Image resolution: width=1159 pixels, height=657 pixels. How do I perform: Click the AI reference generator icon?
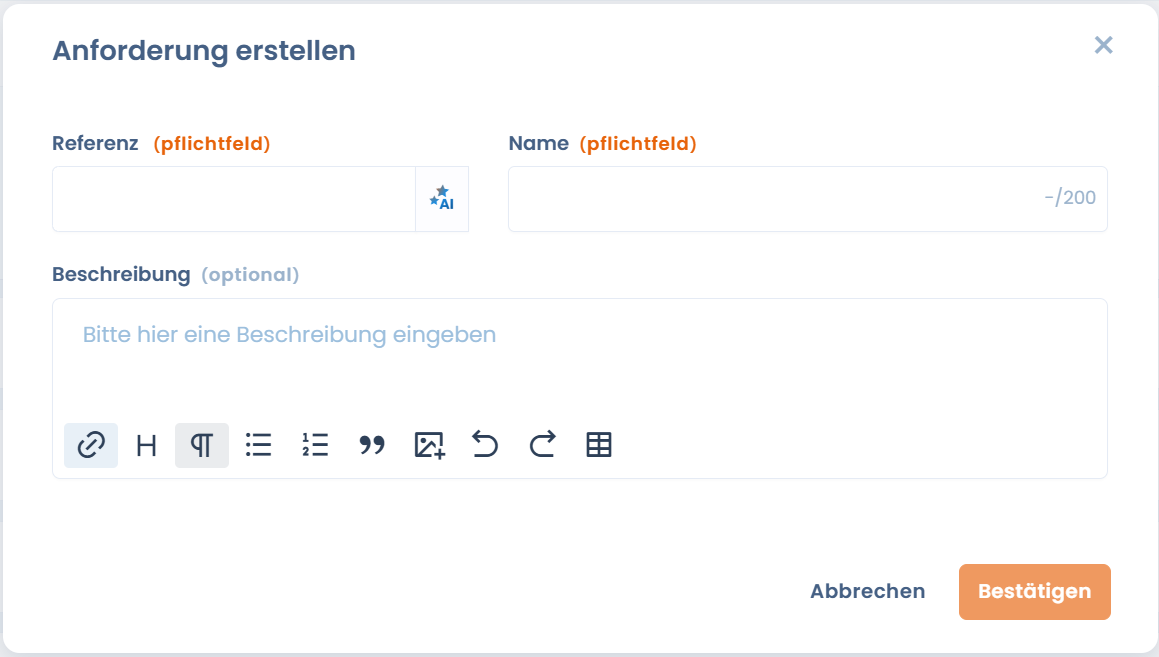click(442, 199)
